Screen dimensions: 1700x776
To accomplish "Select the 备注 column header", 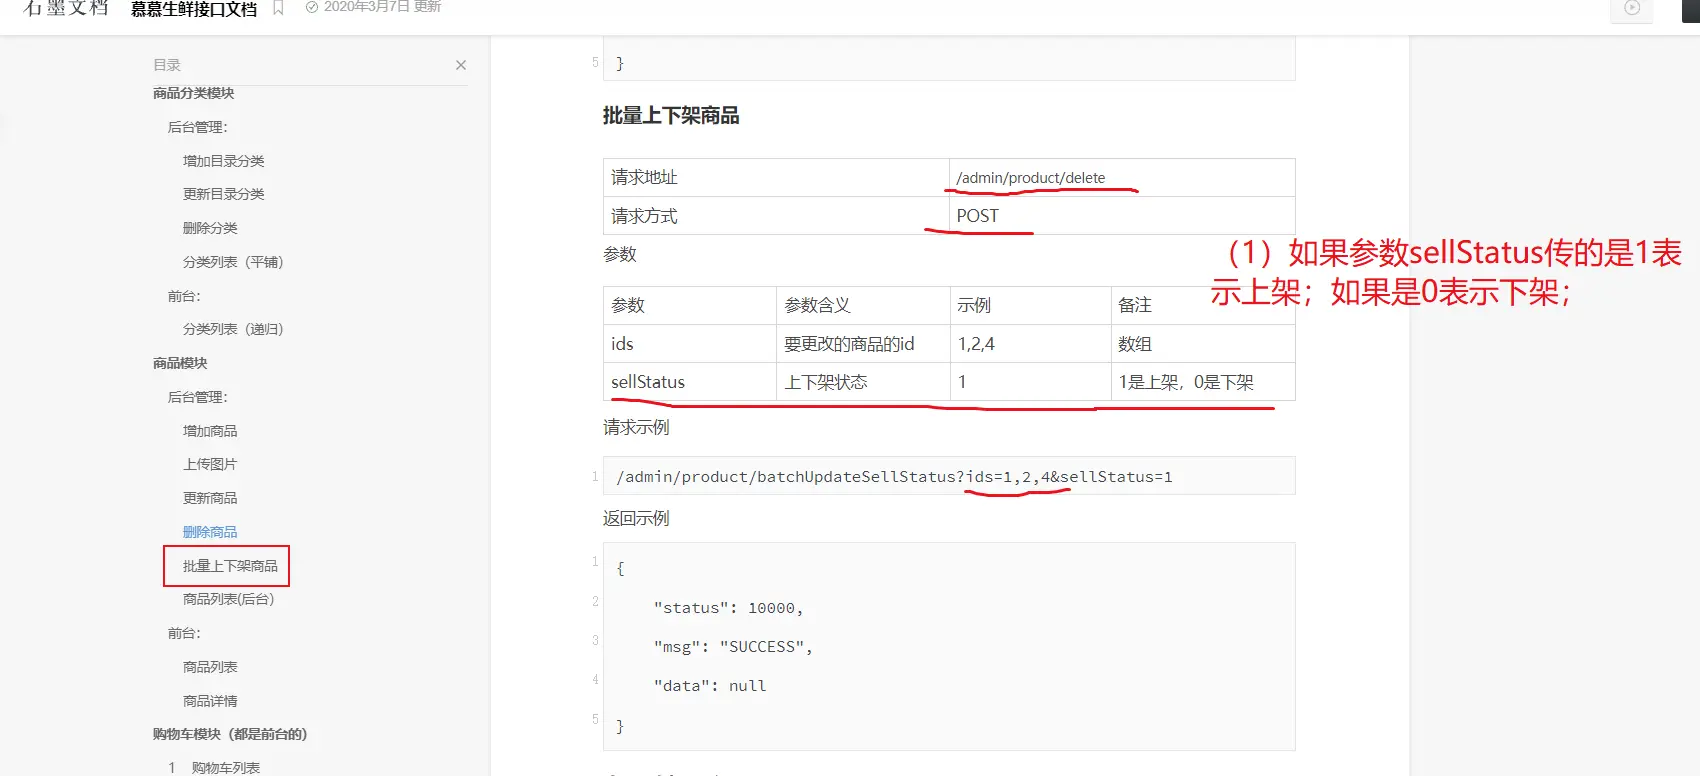I will (x=1203, y=306).
